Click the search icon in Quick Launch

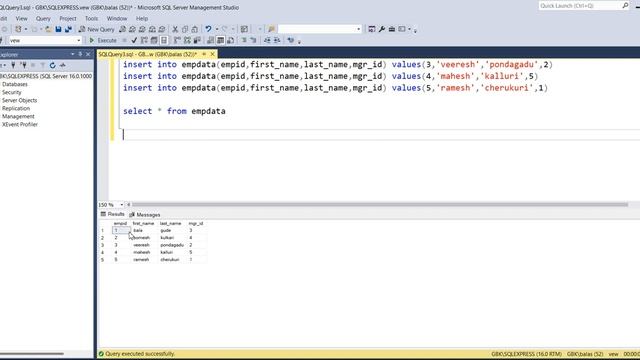pos(625,5)
